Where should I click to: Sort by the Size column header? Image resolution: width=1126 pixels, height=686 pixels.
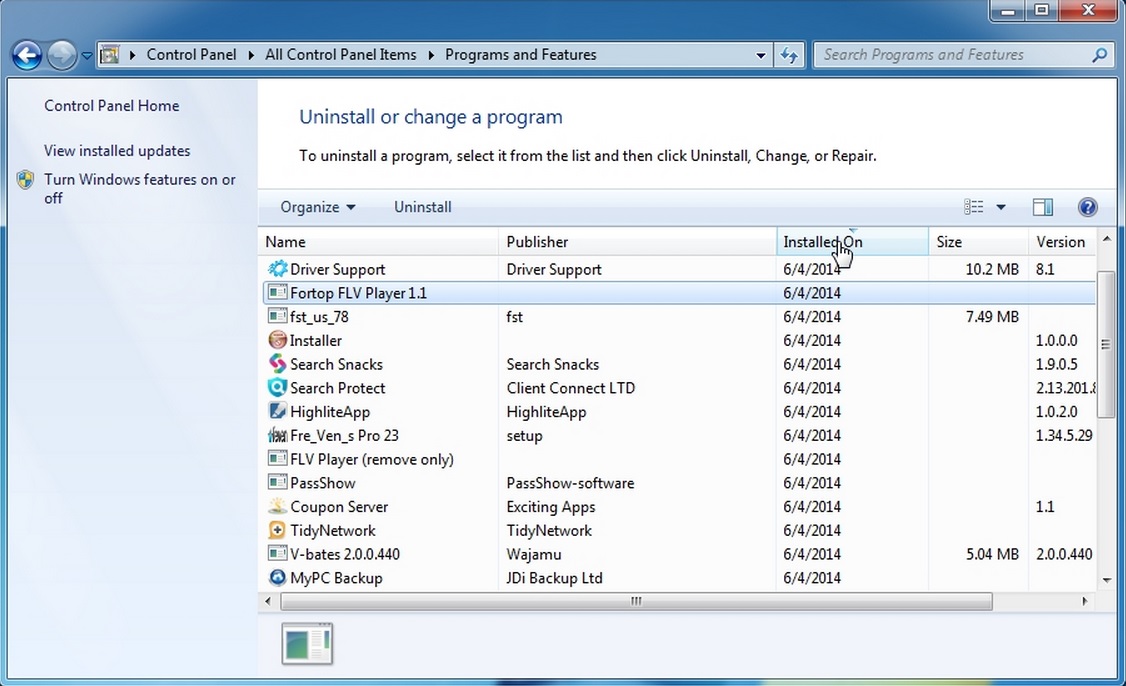[x=979, y=242]
